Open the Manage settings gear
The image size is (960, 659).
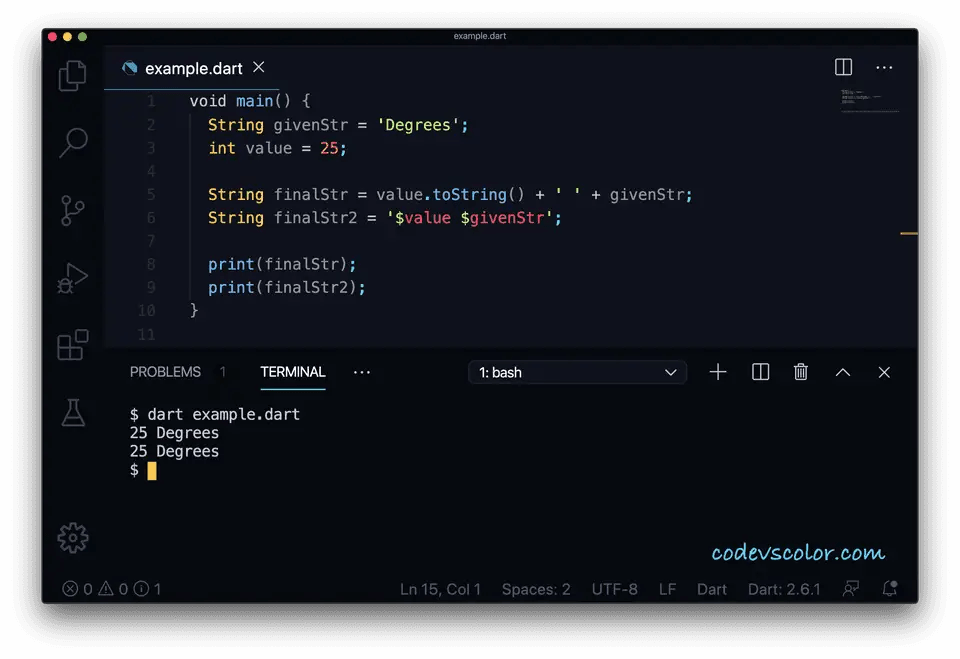click(x=72, y=537)
